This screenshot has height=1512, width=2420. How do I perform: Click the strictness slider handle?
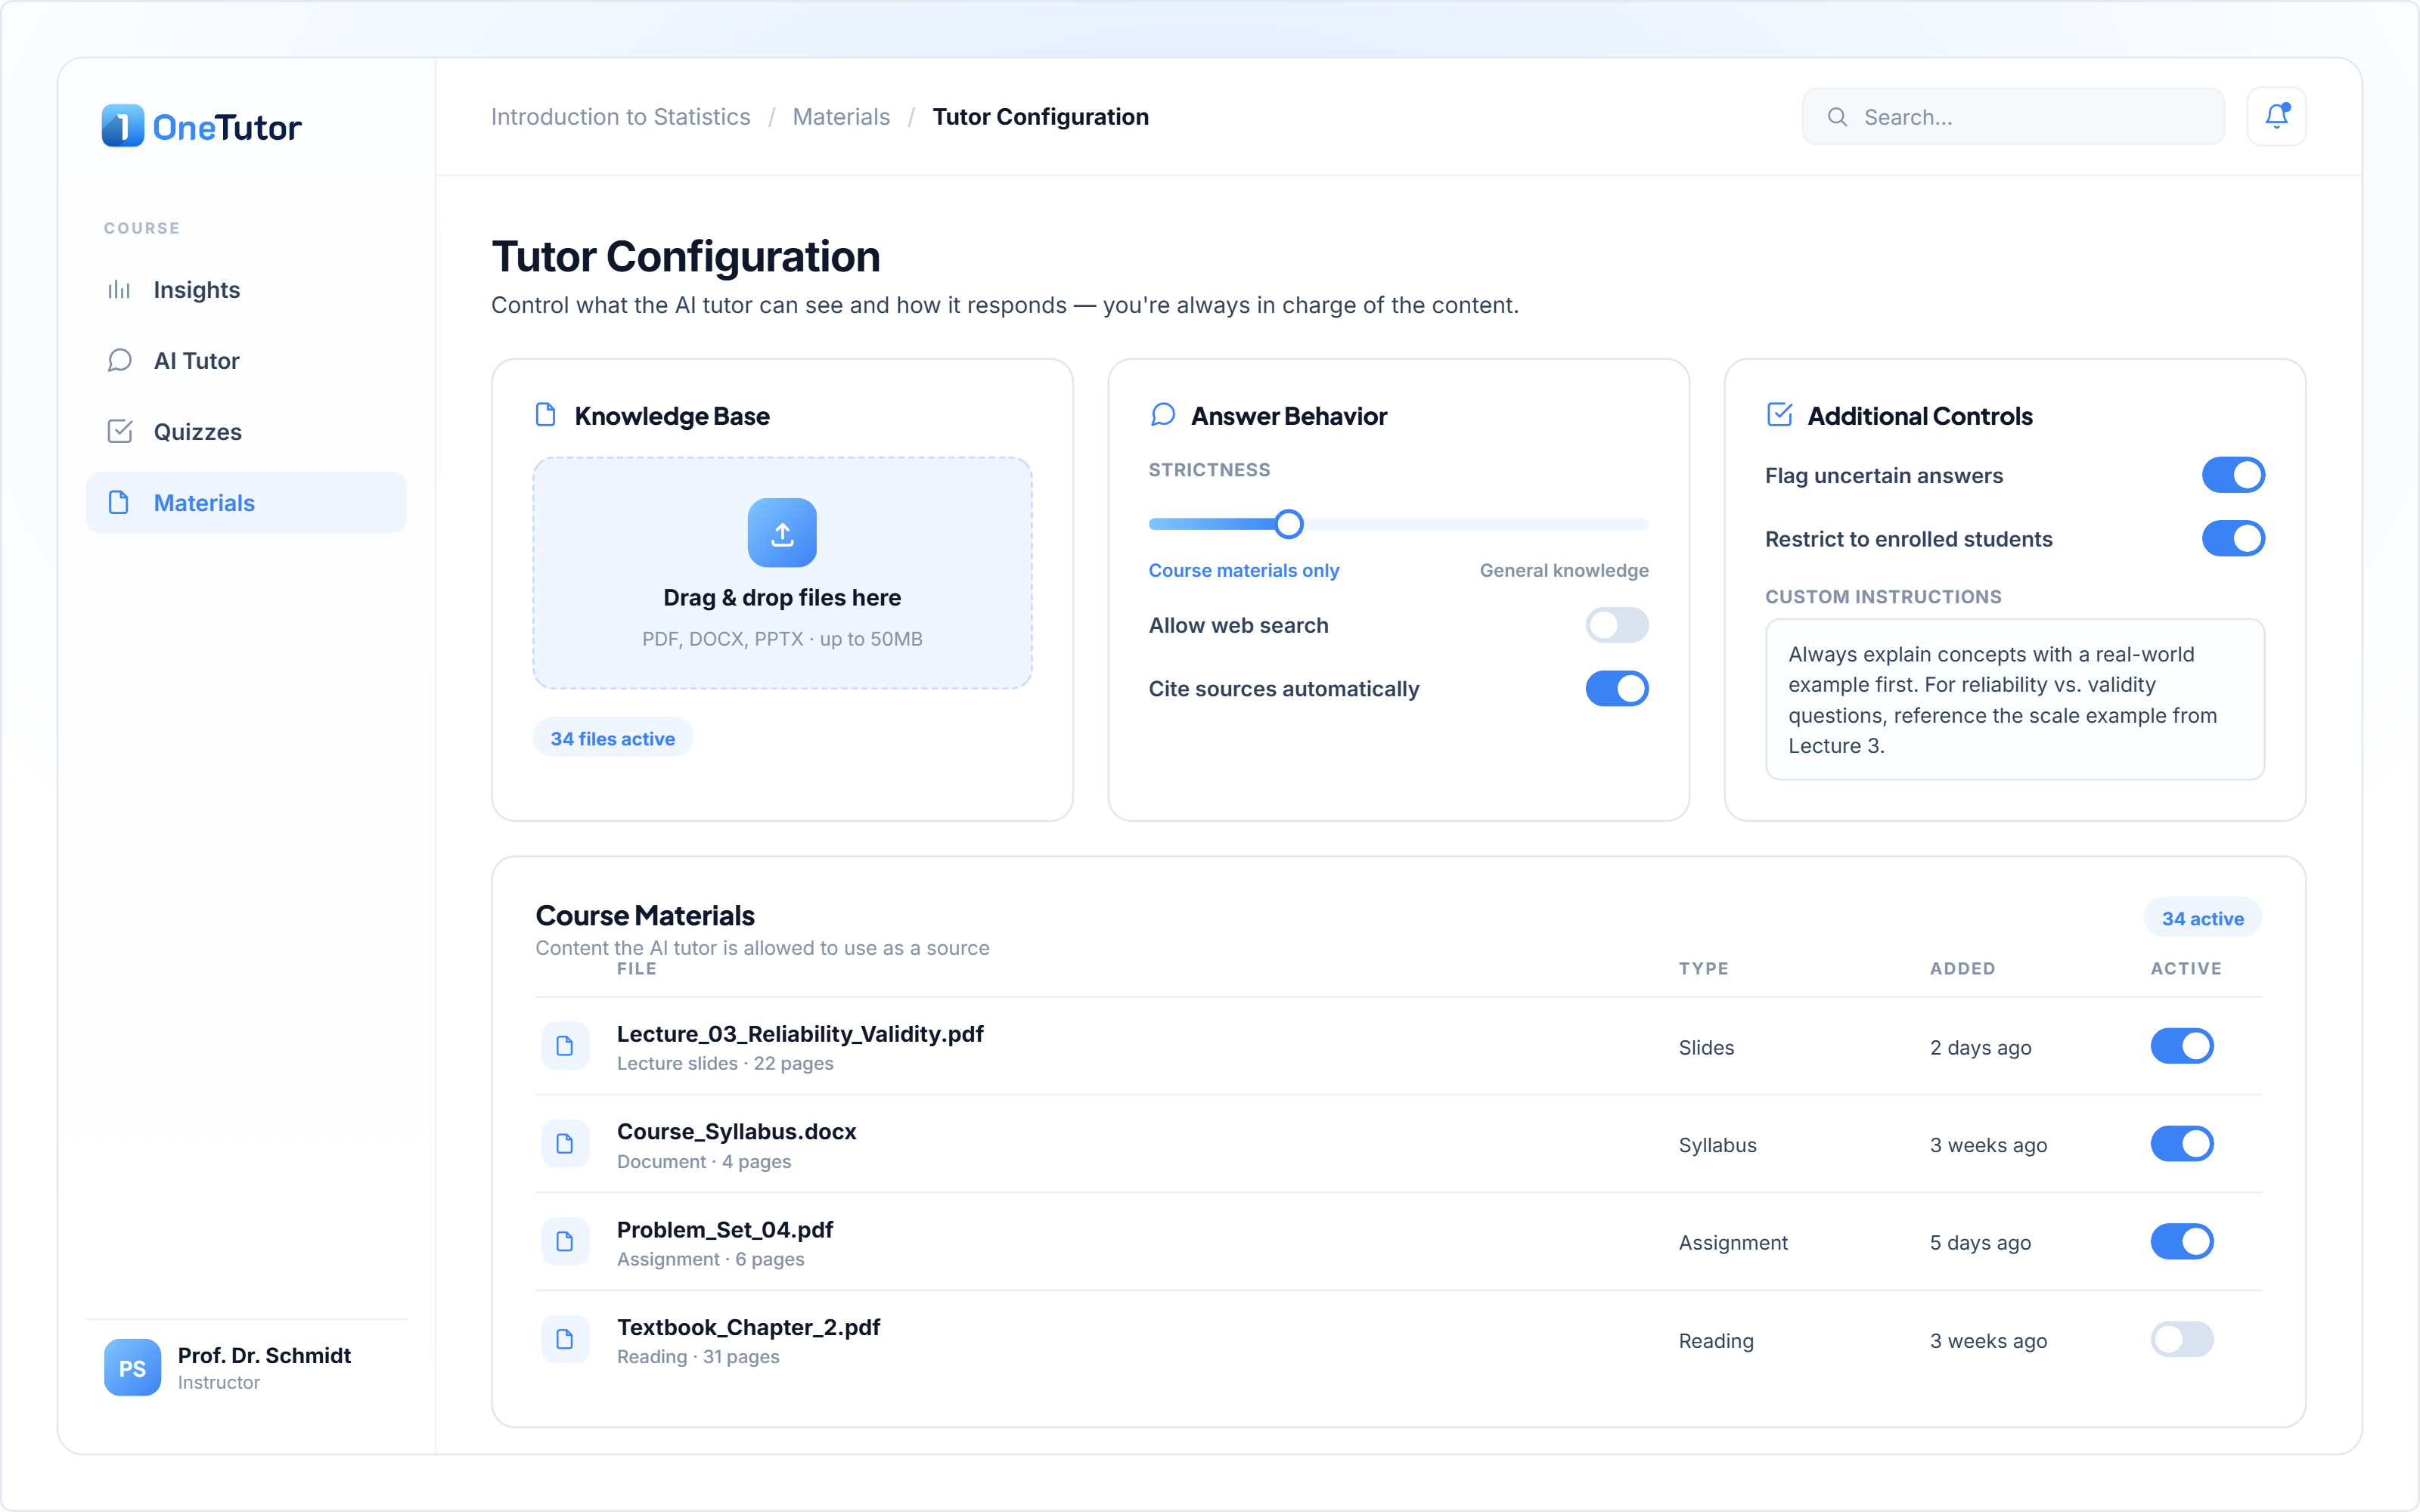[x=1289, y=524]
